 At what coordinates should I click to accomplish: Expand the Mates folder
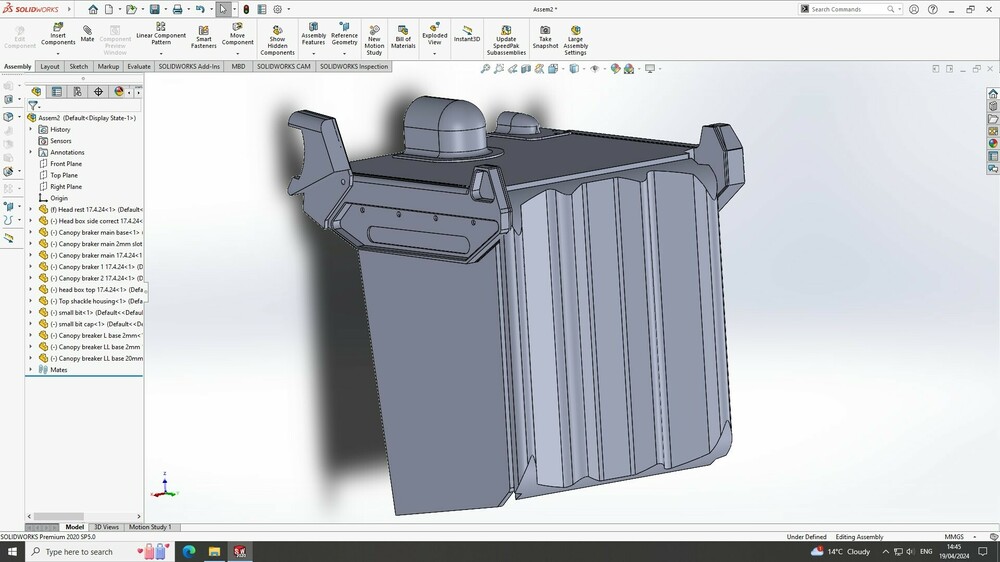[31, 370]
